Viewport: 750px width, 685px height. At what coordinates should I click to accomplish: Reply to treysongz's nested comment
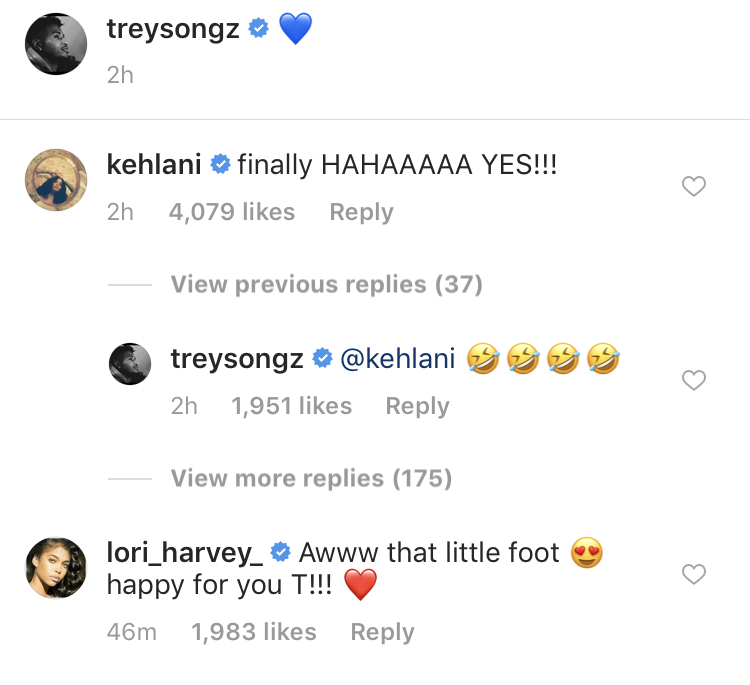pyautogui.click(x=417, y=406)
